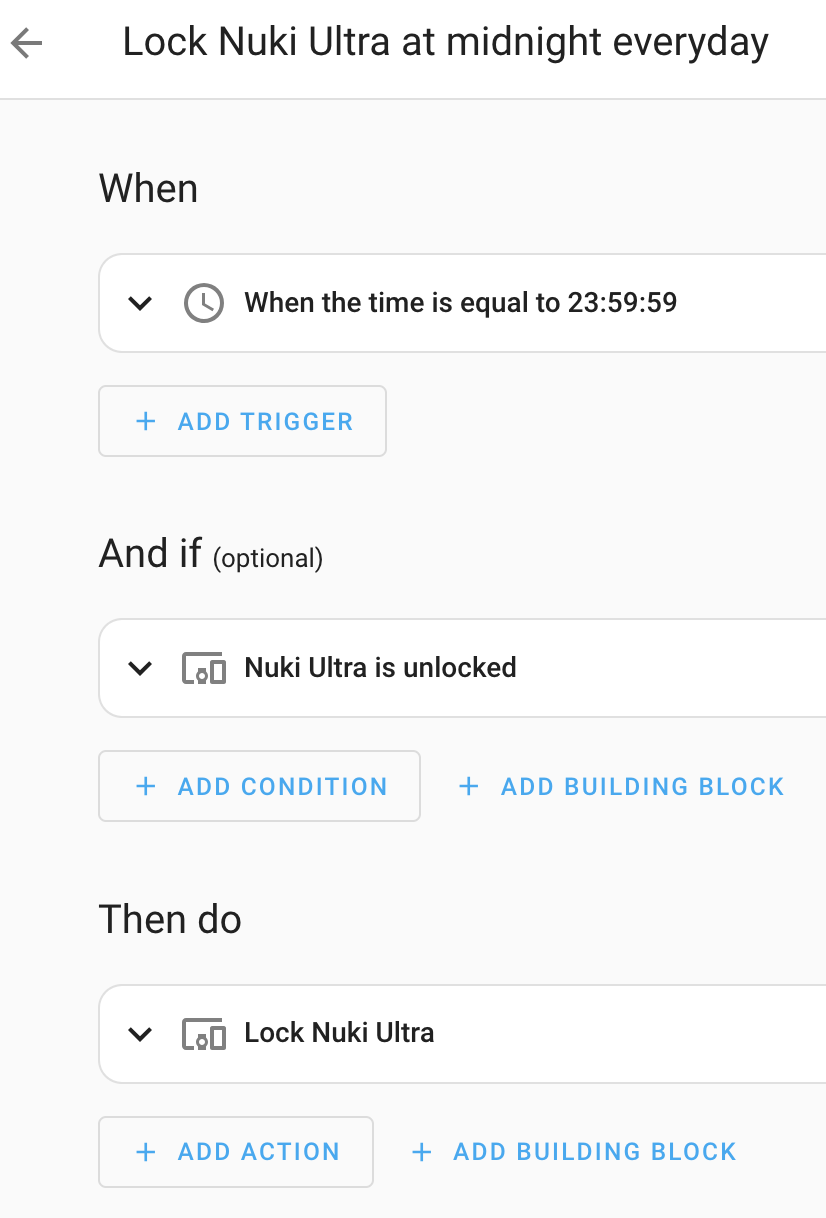
Task: Add building block under Then do section
Action: pyautogui.click(x=574, y=1152)
